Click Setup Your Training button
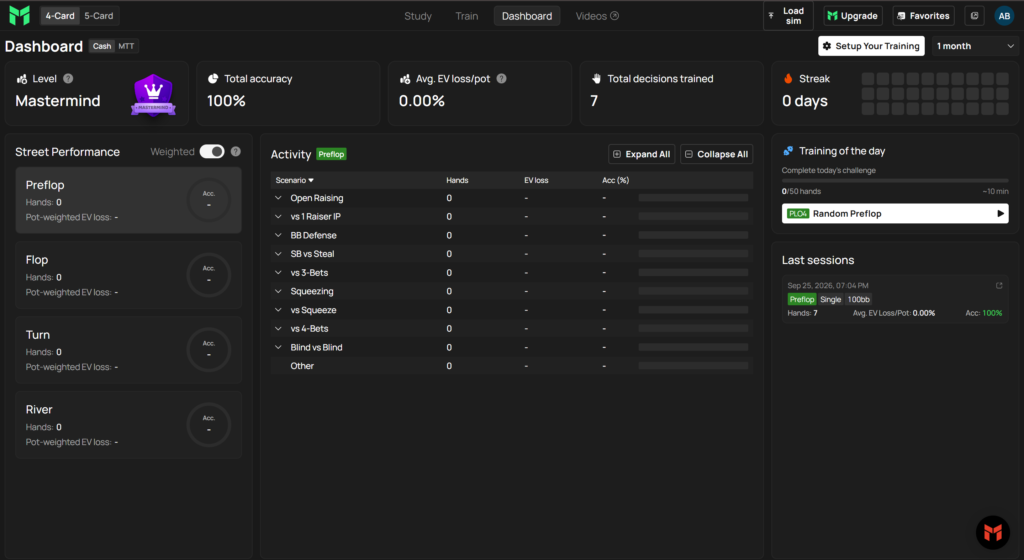The height and width of the screenshot is (560, 1024). [x=871, y=46]
